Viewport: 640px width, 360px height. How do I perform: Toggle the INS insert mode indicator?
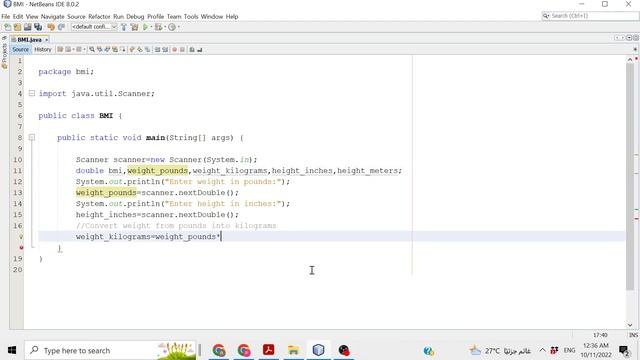pos(633,335)
